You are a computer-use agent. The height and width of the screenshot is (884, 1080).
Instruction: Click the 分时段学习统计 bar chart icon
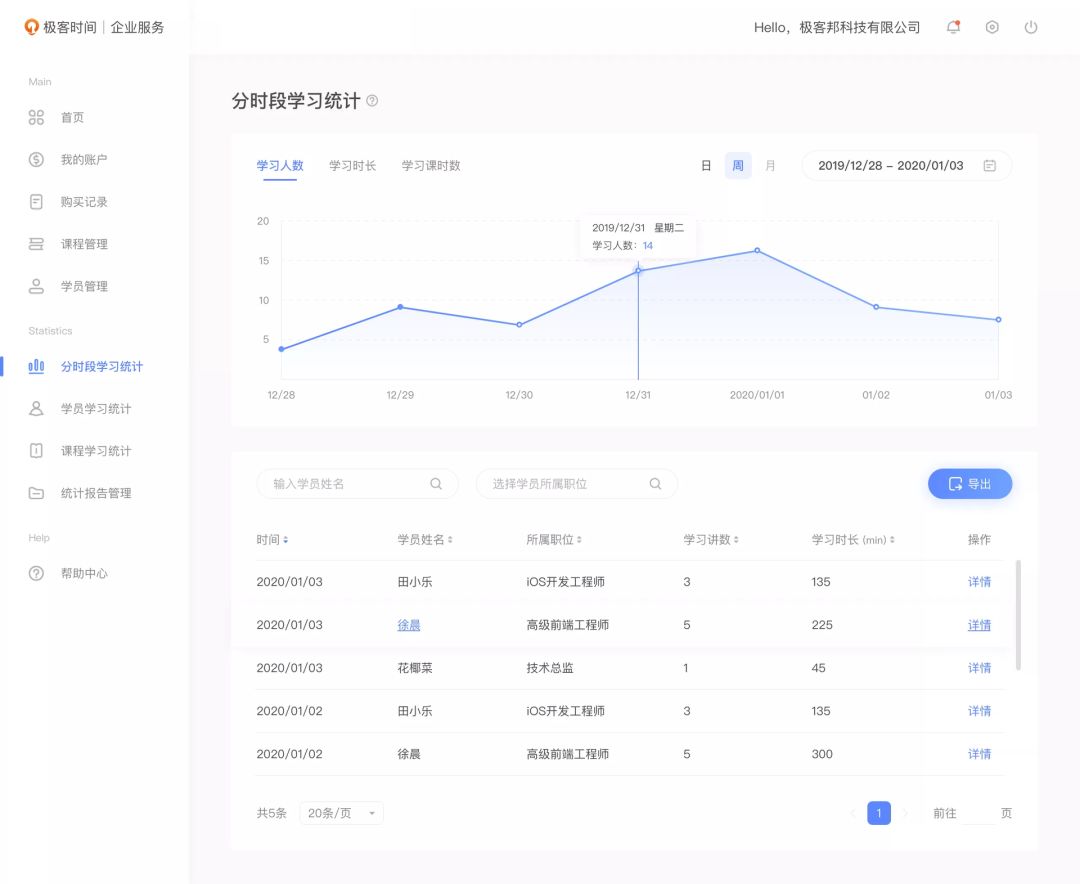pyautogui.click(x=36, y=366)
